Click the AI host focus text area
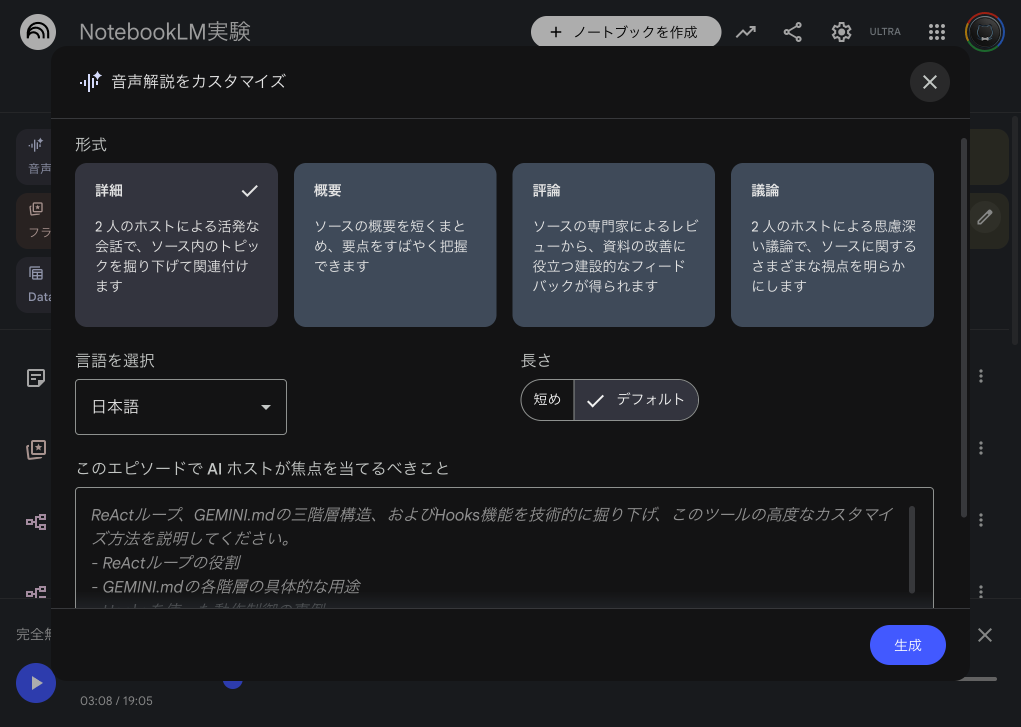The width and height of the screenshot is (1021, 727). click(x=503, y=545)
